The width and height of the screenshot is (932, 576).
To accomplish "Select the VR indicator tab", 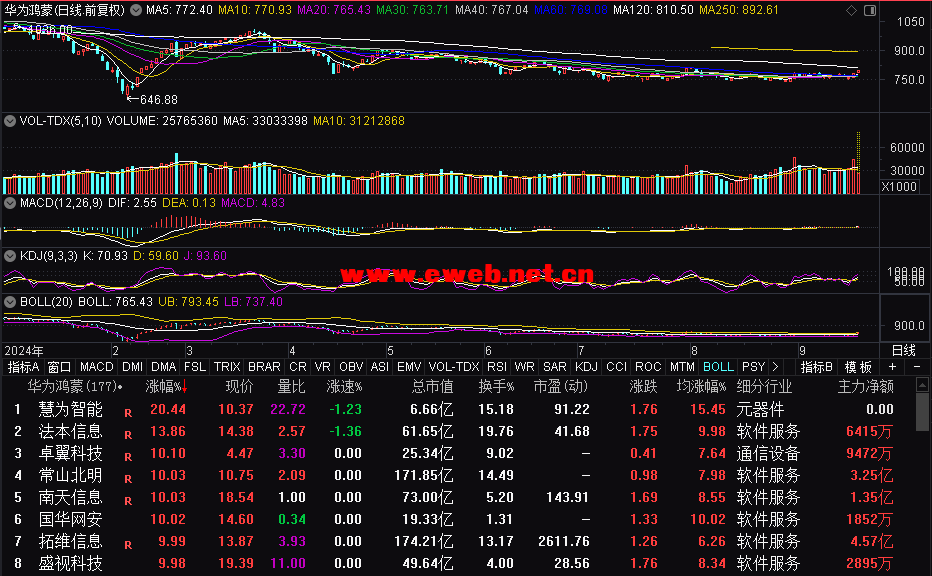I will coord(323,367).
